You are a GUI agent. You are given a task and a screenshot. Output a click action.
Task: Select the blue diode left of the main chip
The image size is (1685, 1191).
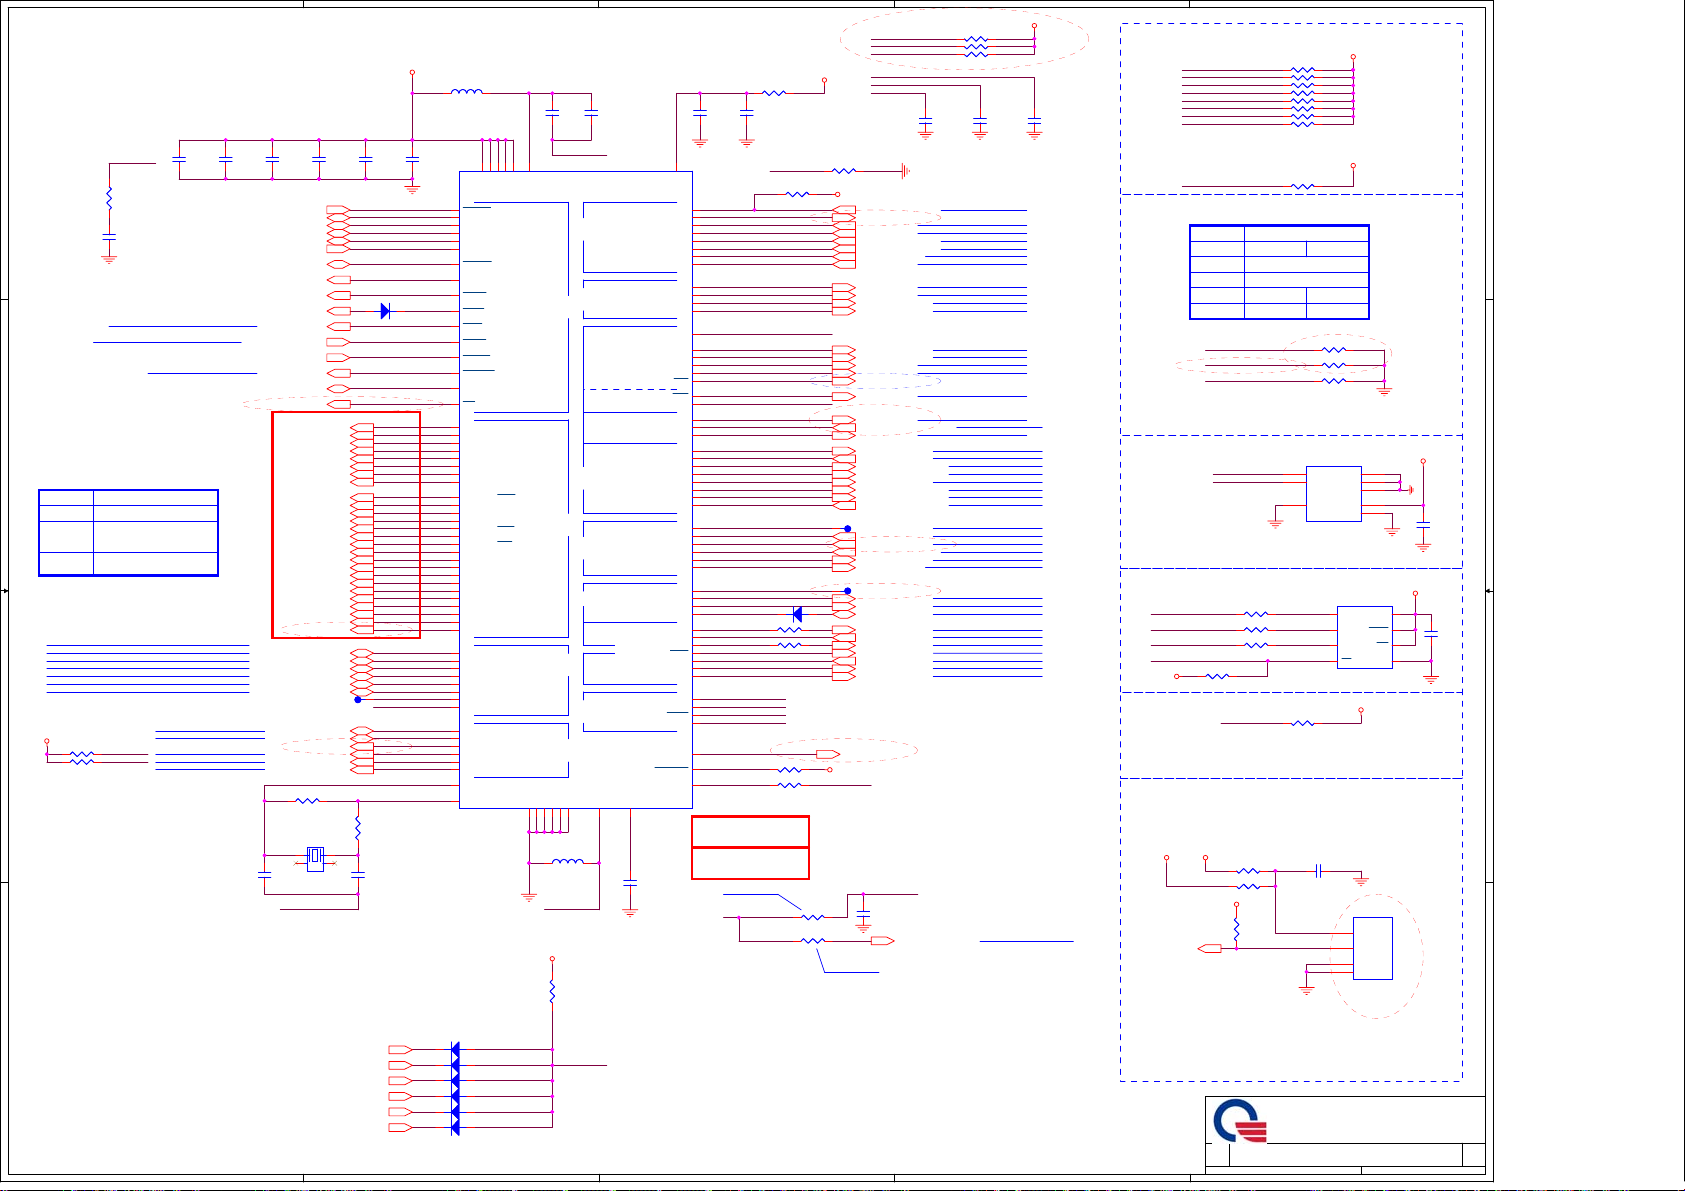385,311
